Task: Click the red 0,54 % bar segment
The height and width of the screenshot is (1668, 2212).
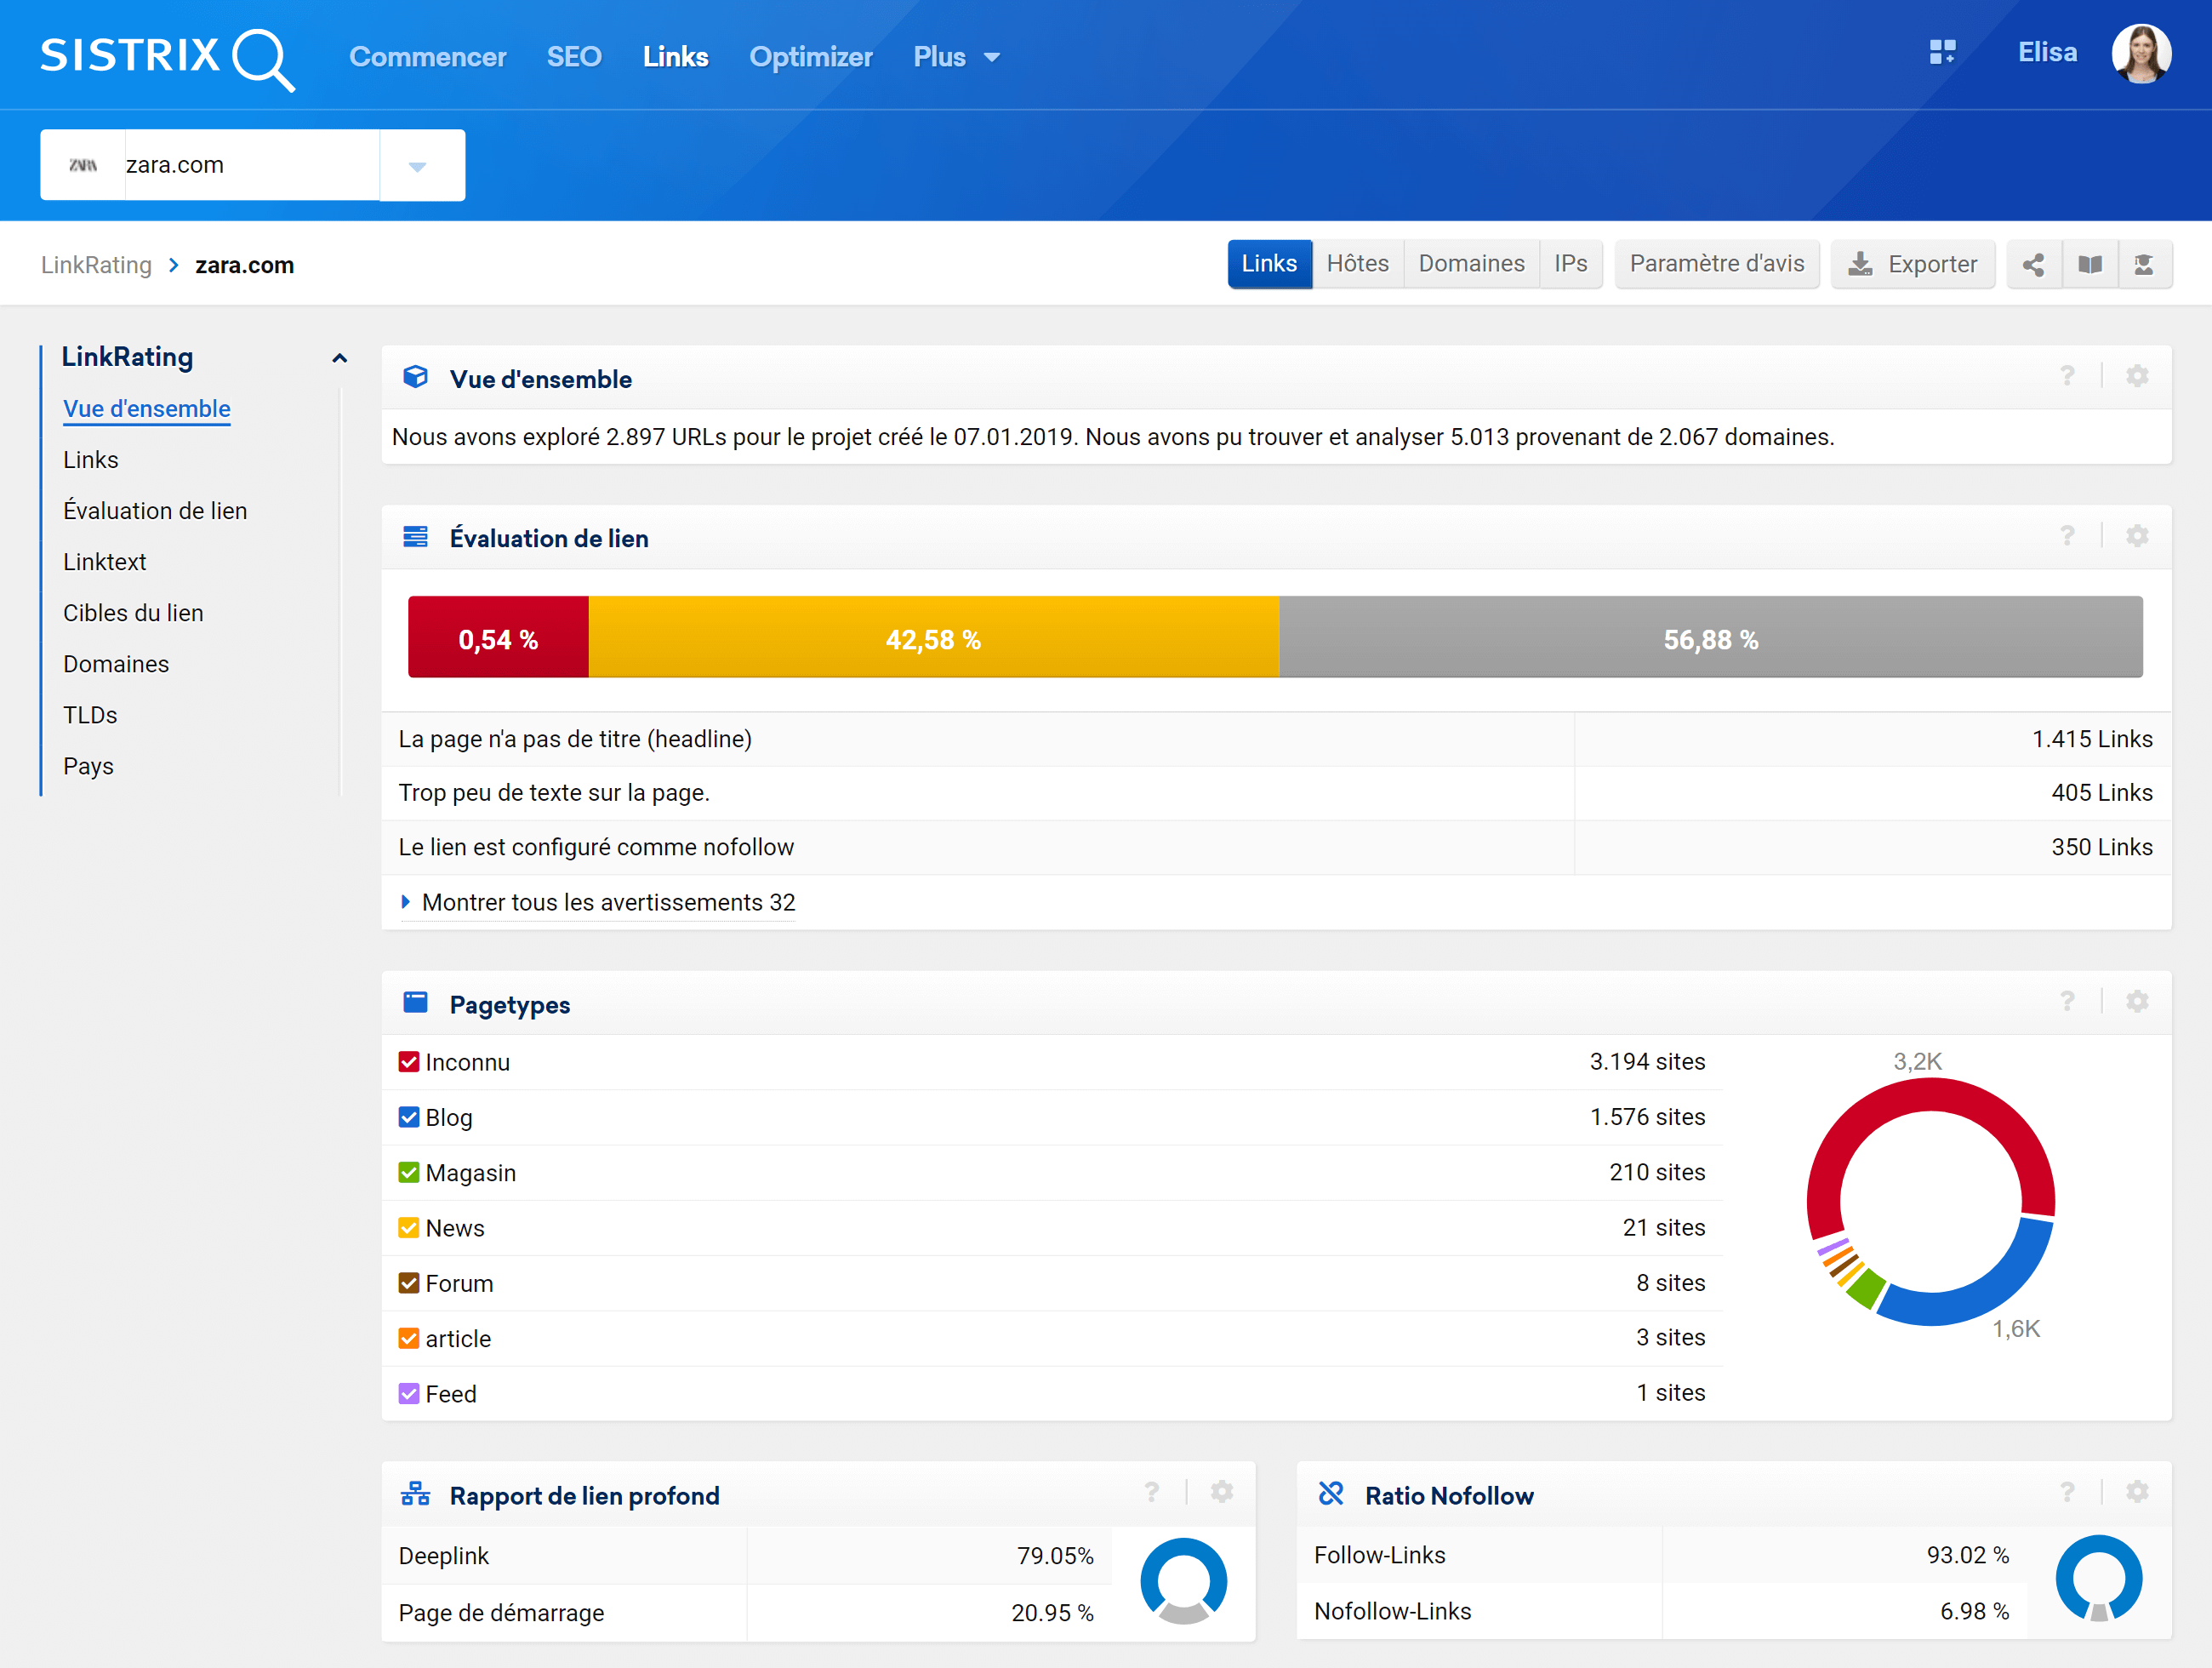Action: tap(498, 638)
